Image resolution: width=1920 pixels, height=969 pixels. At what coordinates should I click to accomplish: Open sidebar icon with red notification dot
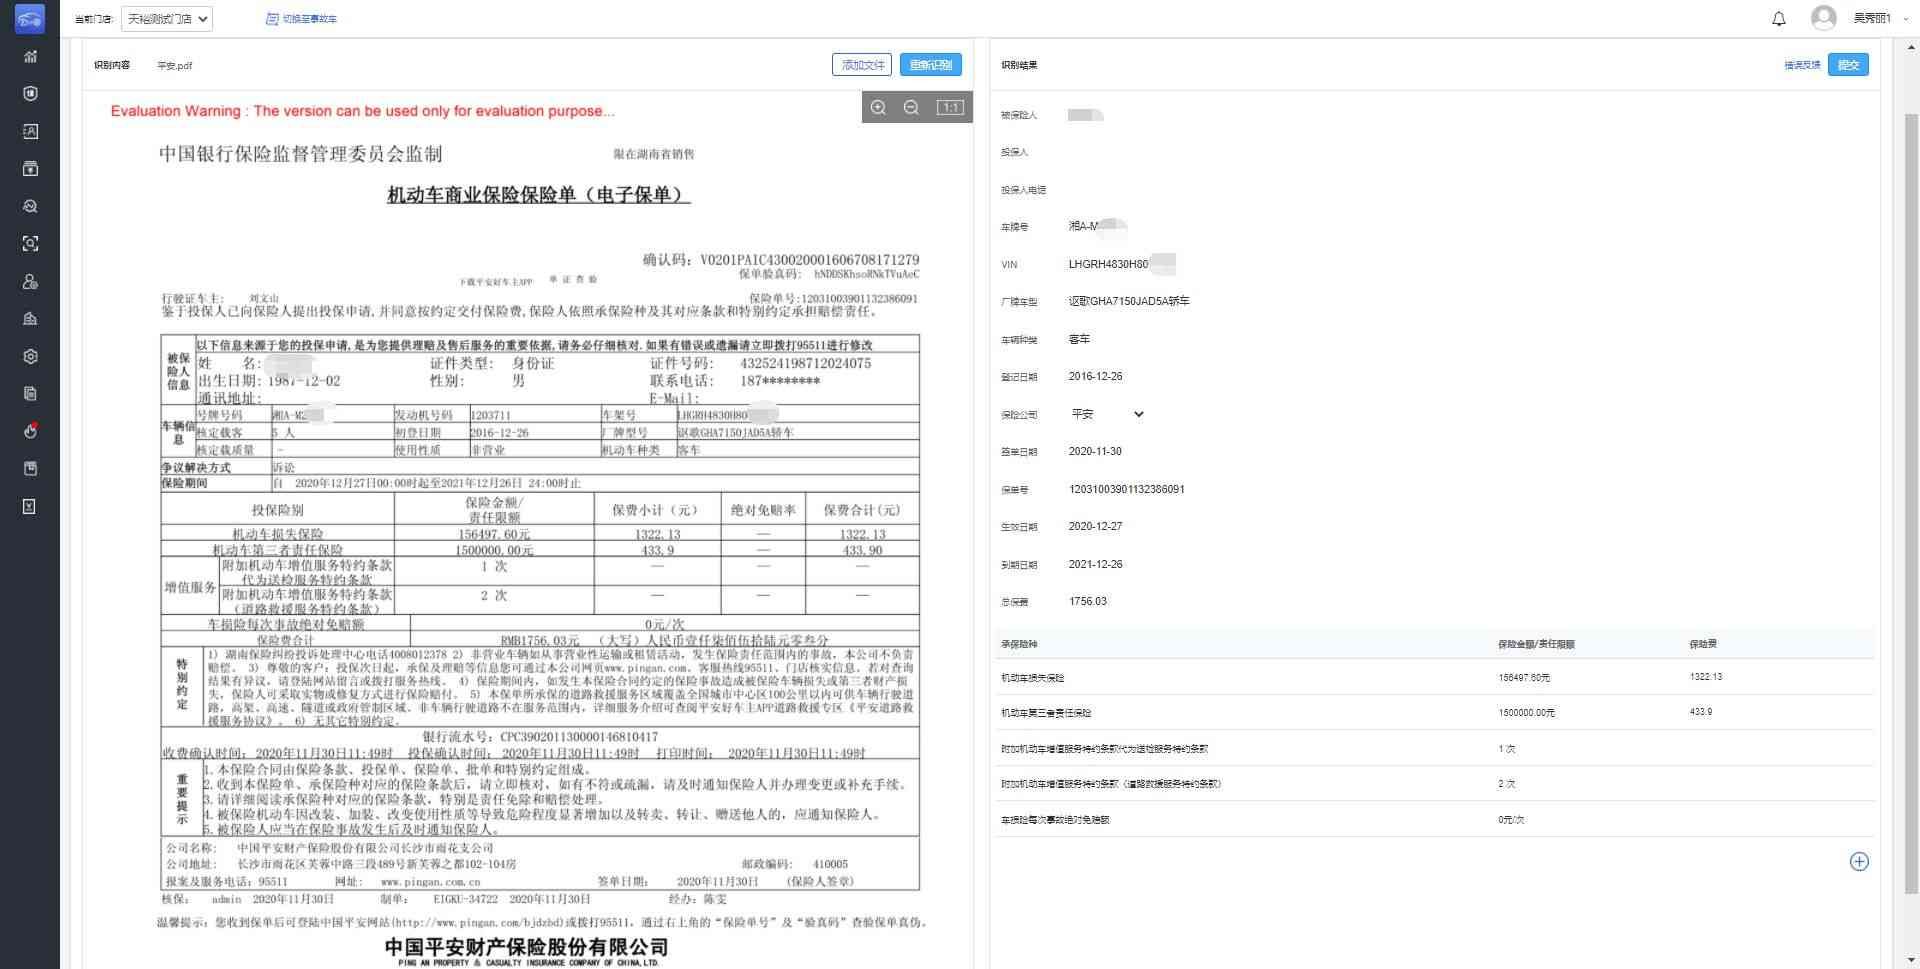(30, 432)
